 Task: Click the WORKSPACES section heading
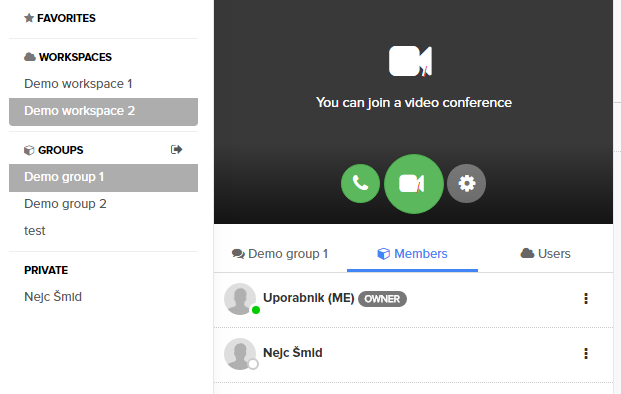pos(75,57)
